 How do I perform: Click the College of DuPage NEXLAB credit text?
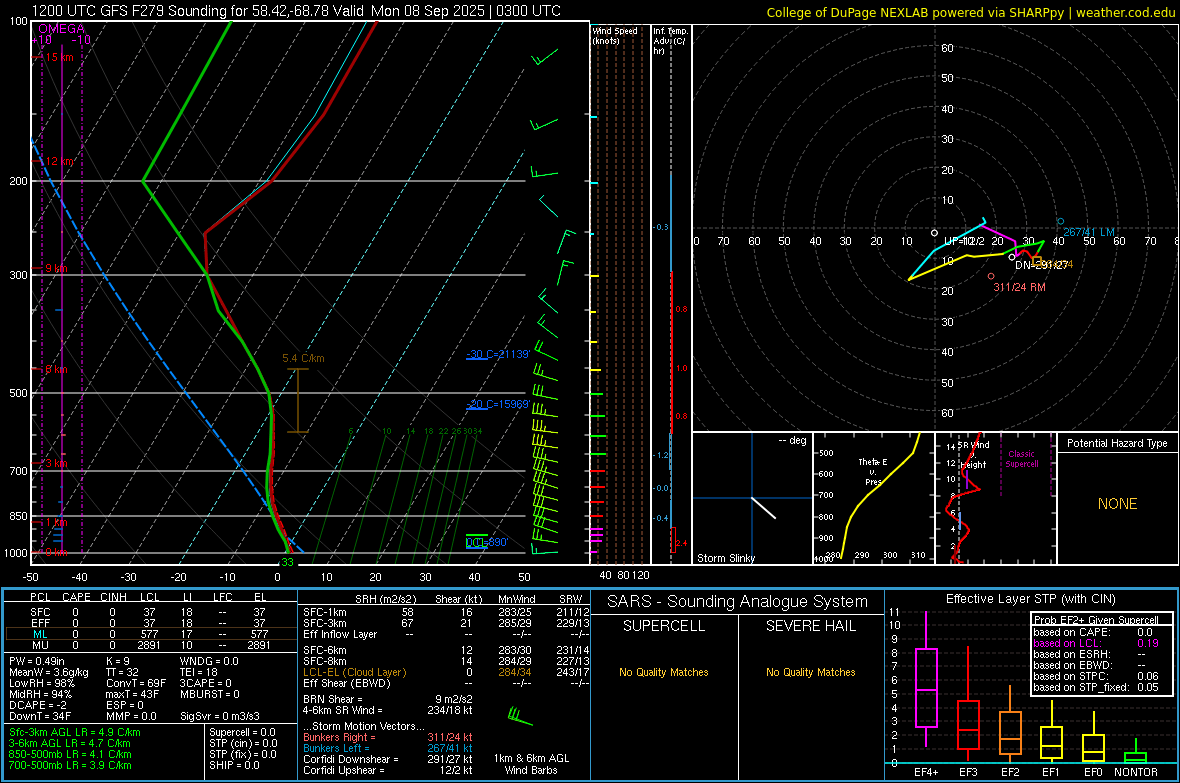[x=970, y=12]
